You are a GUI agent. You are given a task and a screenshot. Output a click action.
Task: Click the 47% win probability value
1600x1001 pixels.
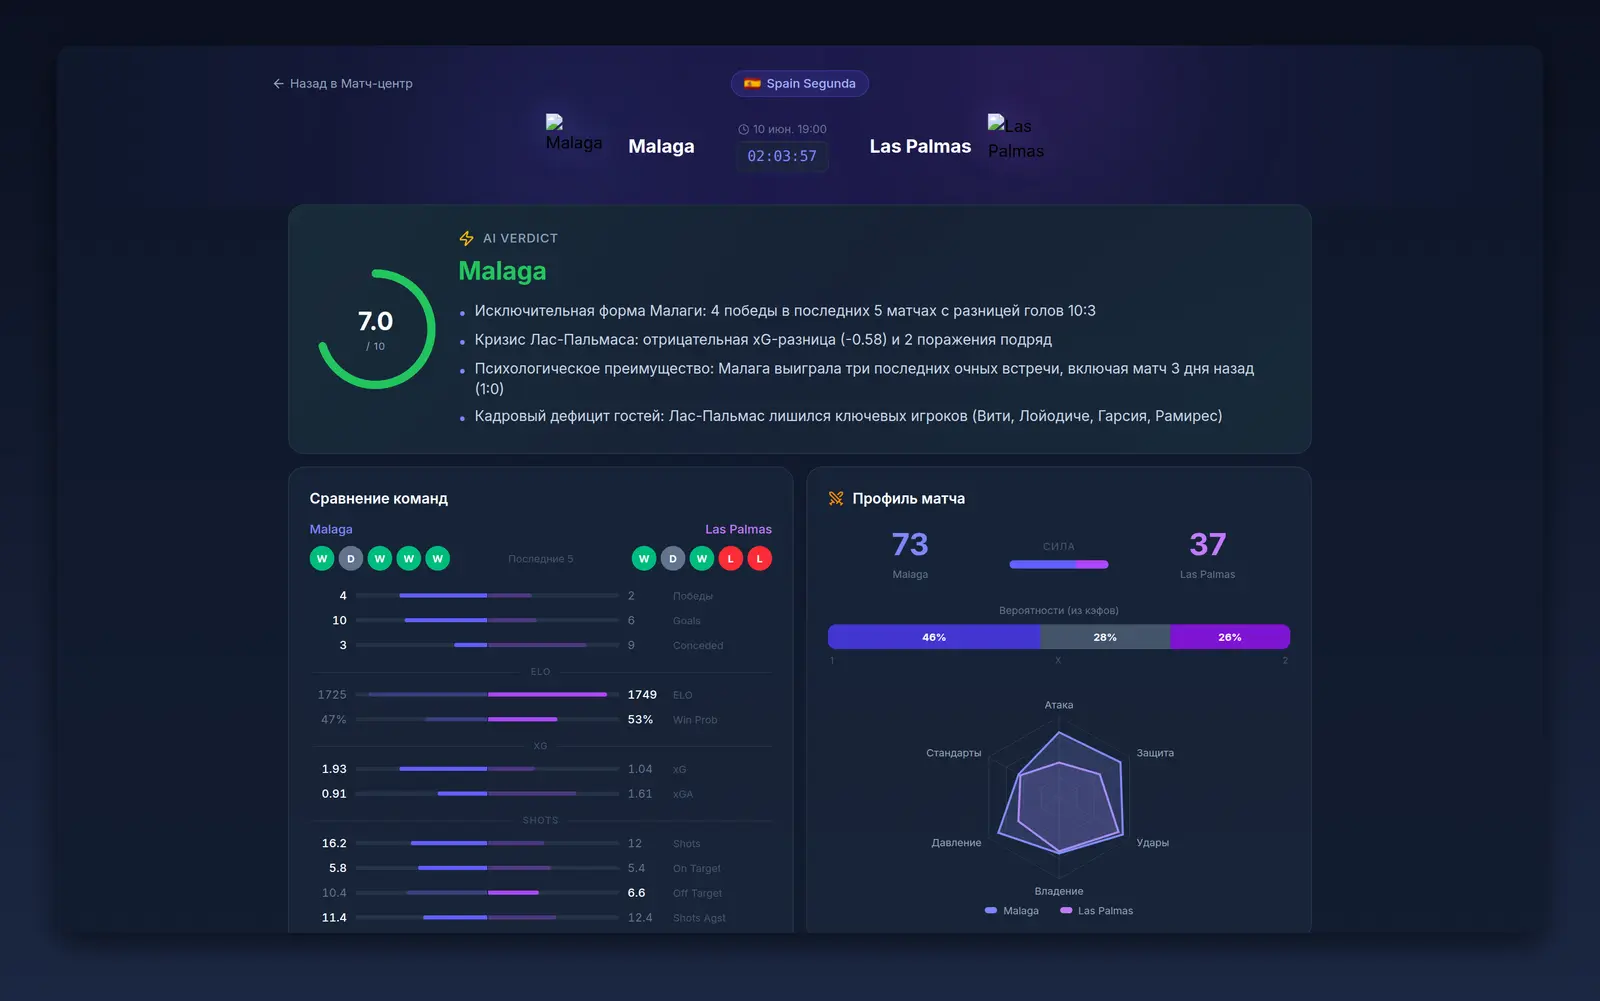point(333,720)
